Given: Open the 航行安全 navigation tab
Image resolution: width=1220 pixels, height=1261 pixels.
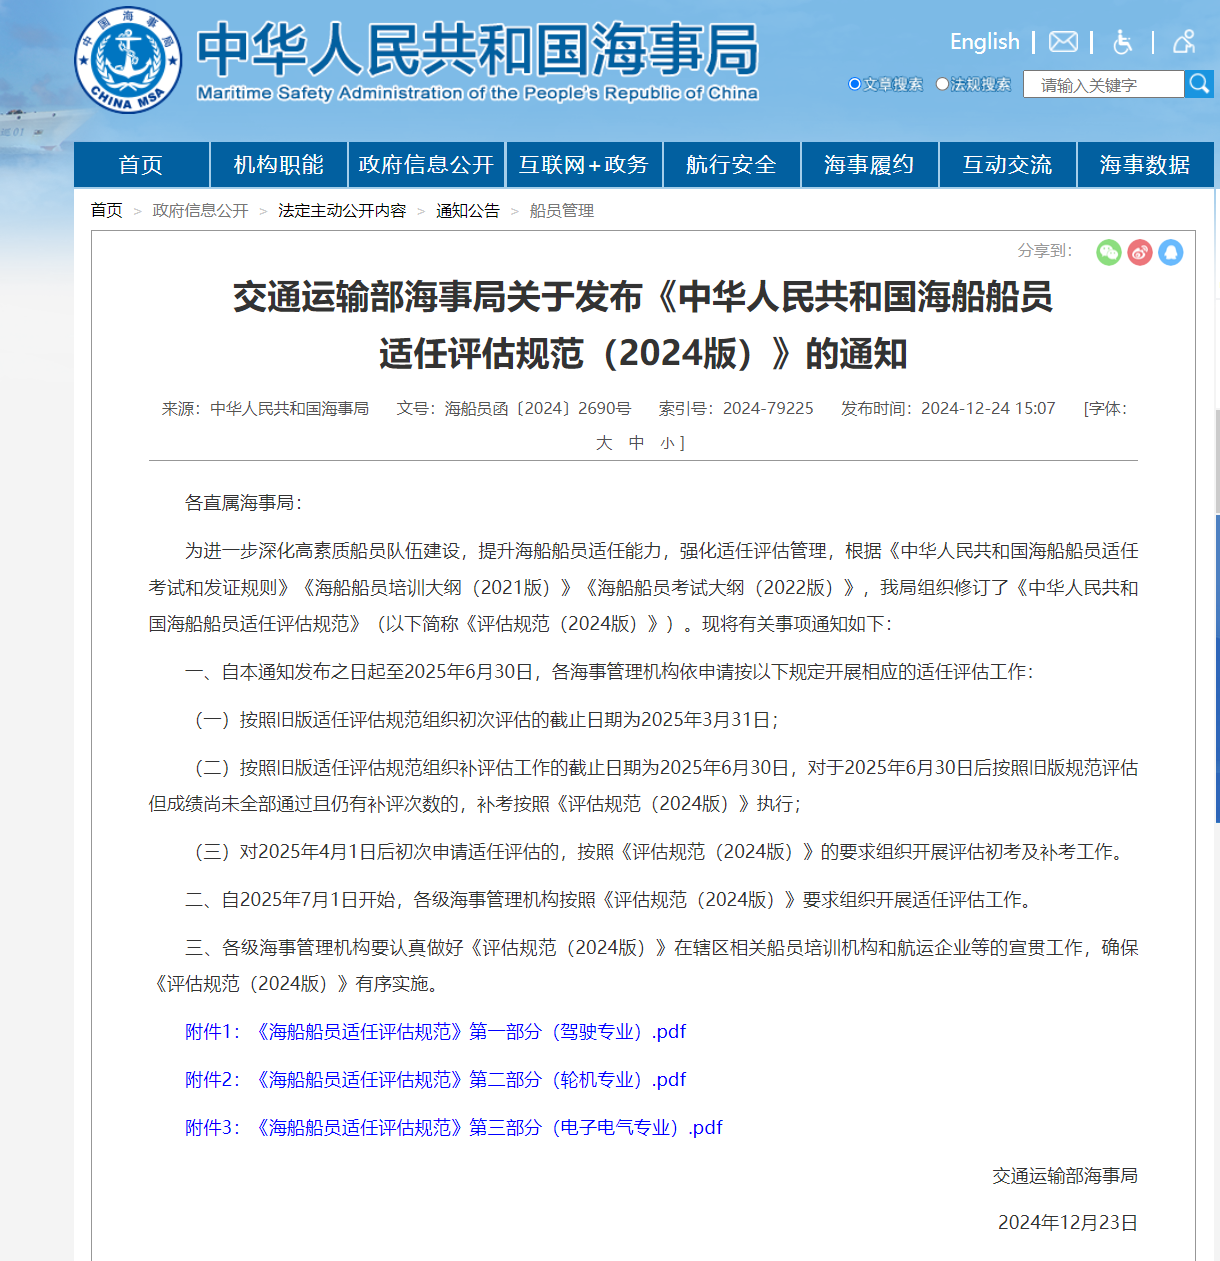Looking at the screenshot, I should pos(732,164).
